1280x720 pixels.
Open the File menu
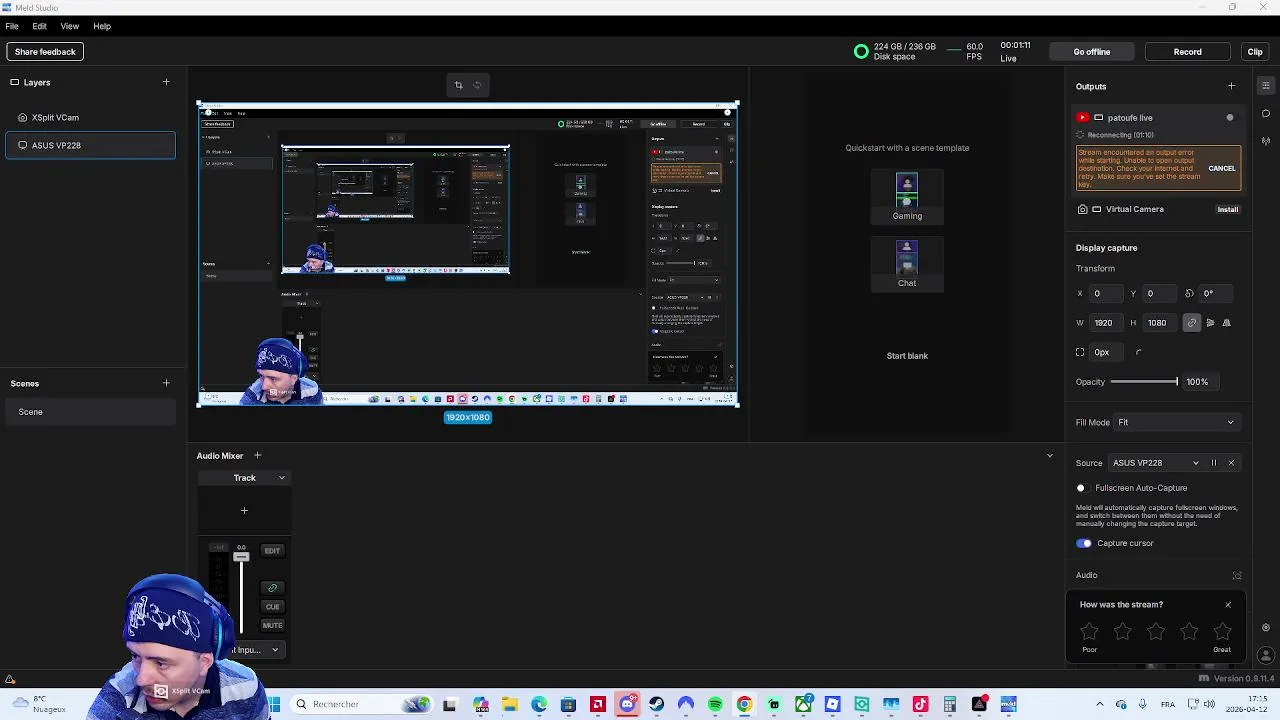[12, 26]
